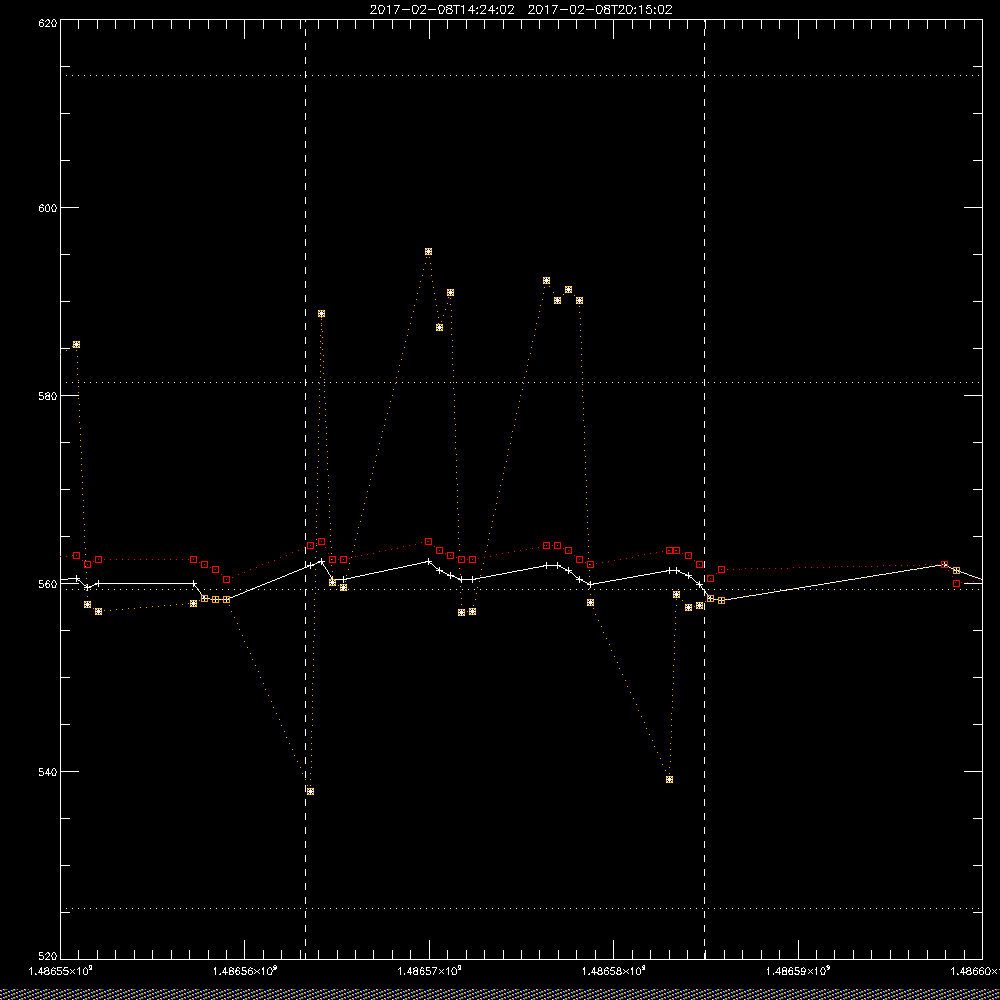The image size is (1000, 1000).
Task: Click the left vertical dashed marker line
Action: coord(305,488)
